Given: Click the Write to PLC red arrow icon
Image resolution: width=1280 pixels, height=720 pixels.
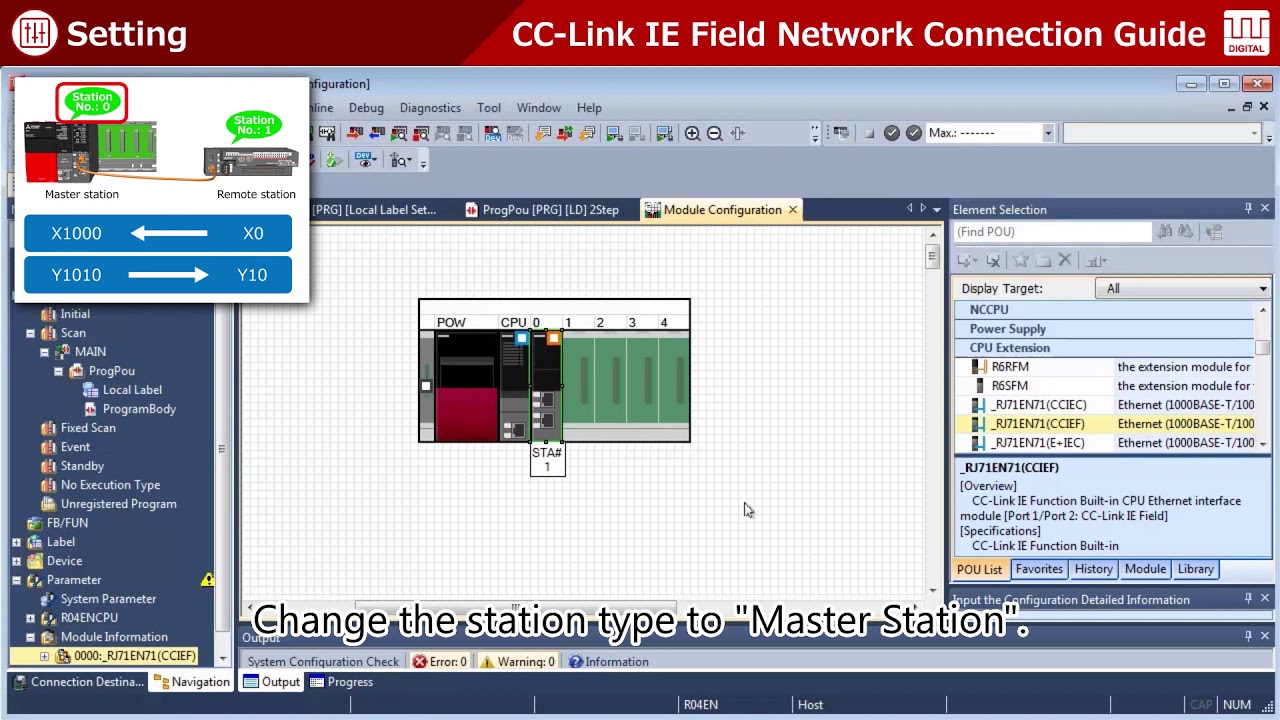Looking at the screenshot, I should pyautogui.click(x=355, y=133).
